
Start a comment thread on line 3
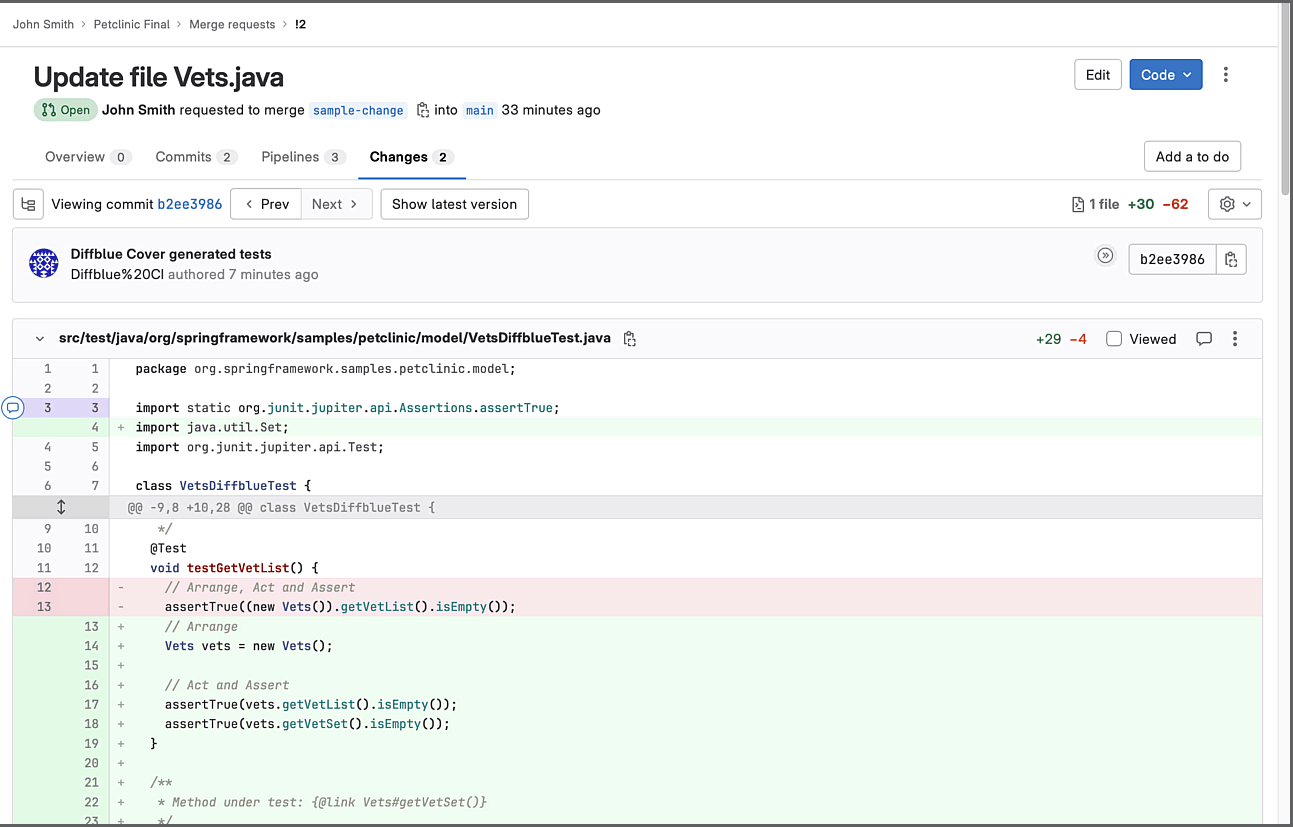(13, 407)
